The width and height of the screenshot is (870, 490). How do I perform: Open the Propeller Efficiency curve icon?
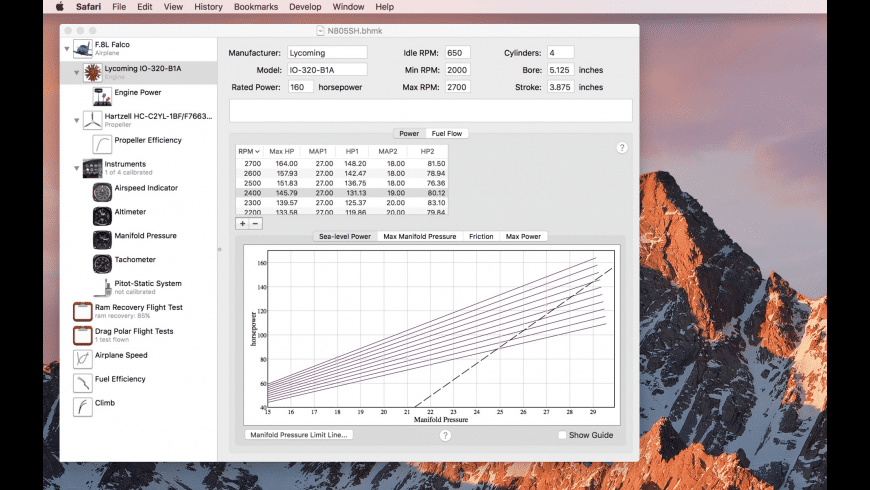(102, 144)
